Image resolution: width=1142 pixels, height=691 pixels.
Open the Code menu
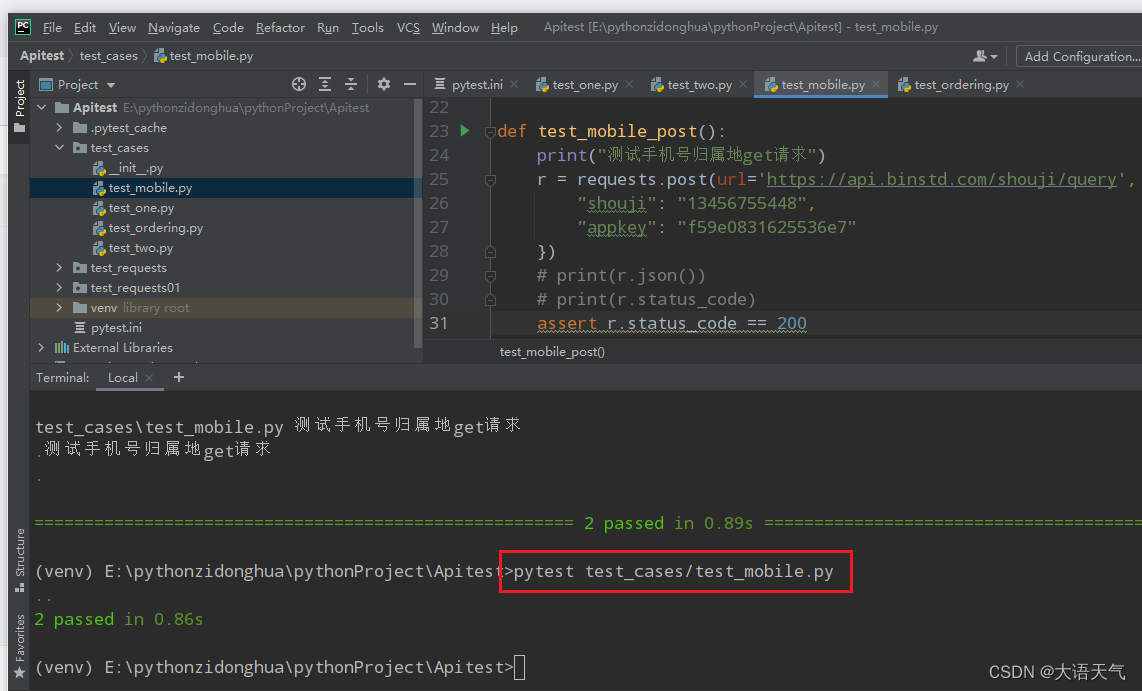[x=228, y=28]
